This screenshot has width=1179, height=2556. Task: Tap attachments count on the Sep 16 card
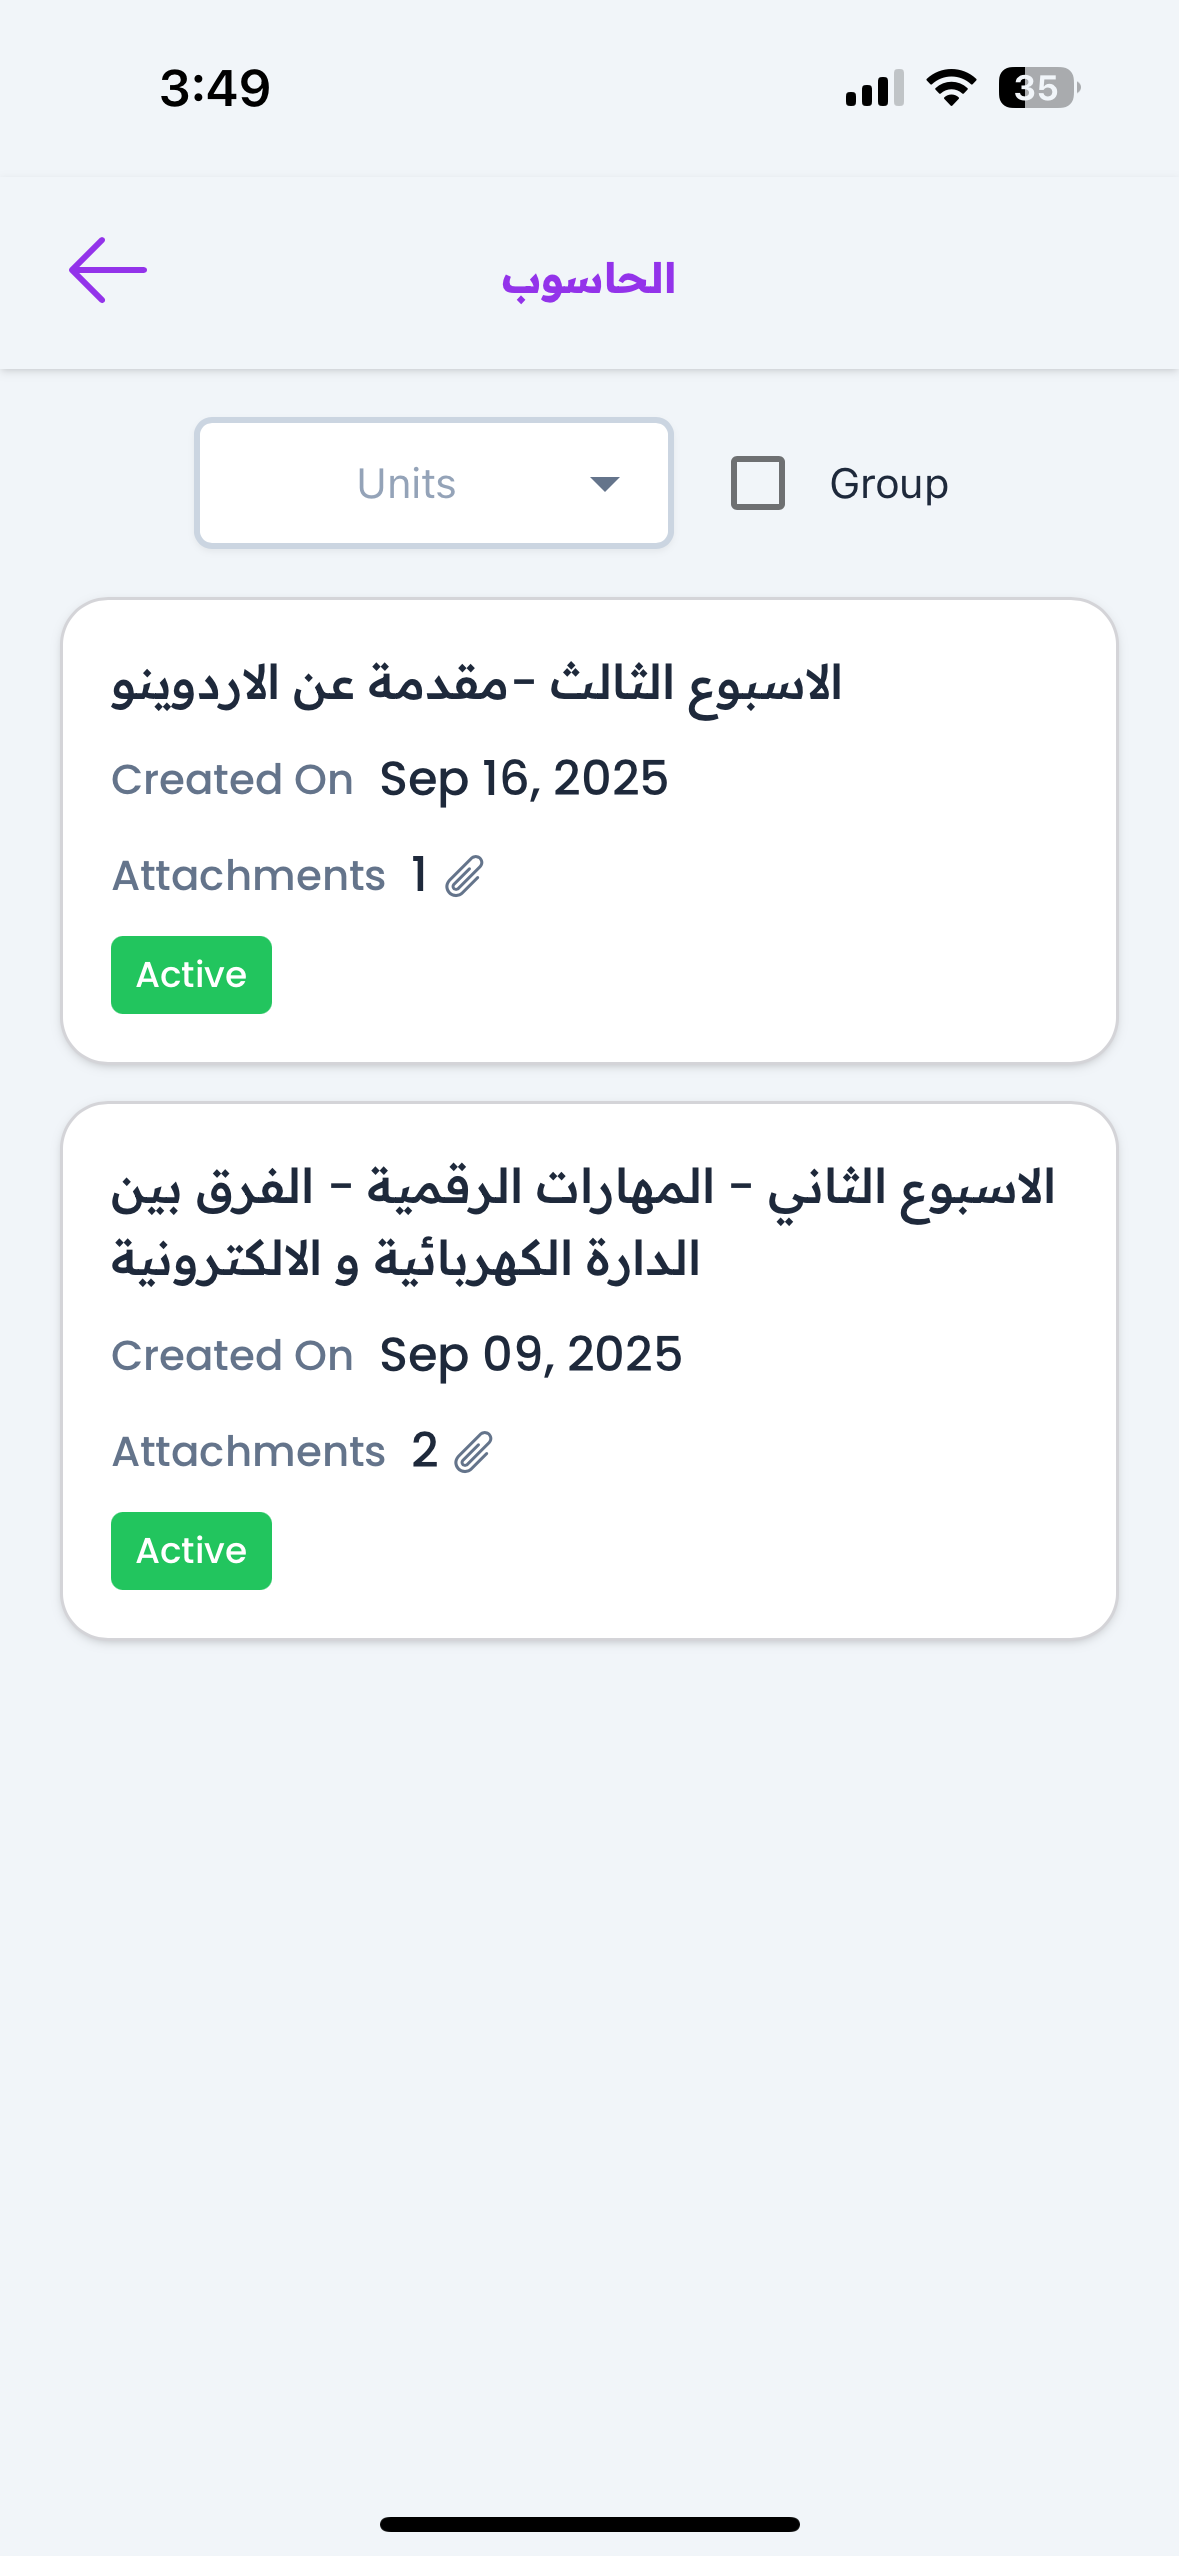[419, 875]
